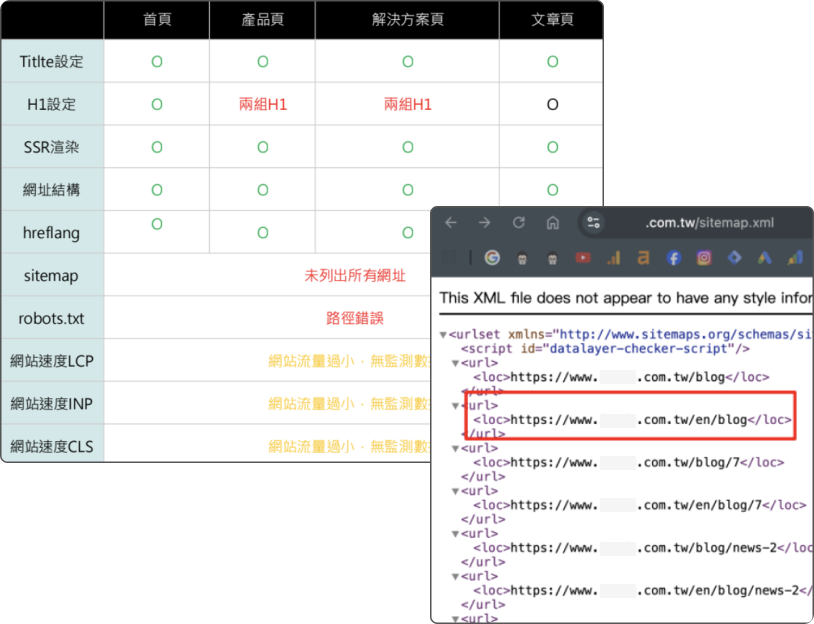The height and width of the screenshot is (624, 814).
Task: Collapse the url node containing /en/blog loc
Action: [455, 406]
